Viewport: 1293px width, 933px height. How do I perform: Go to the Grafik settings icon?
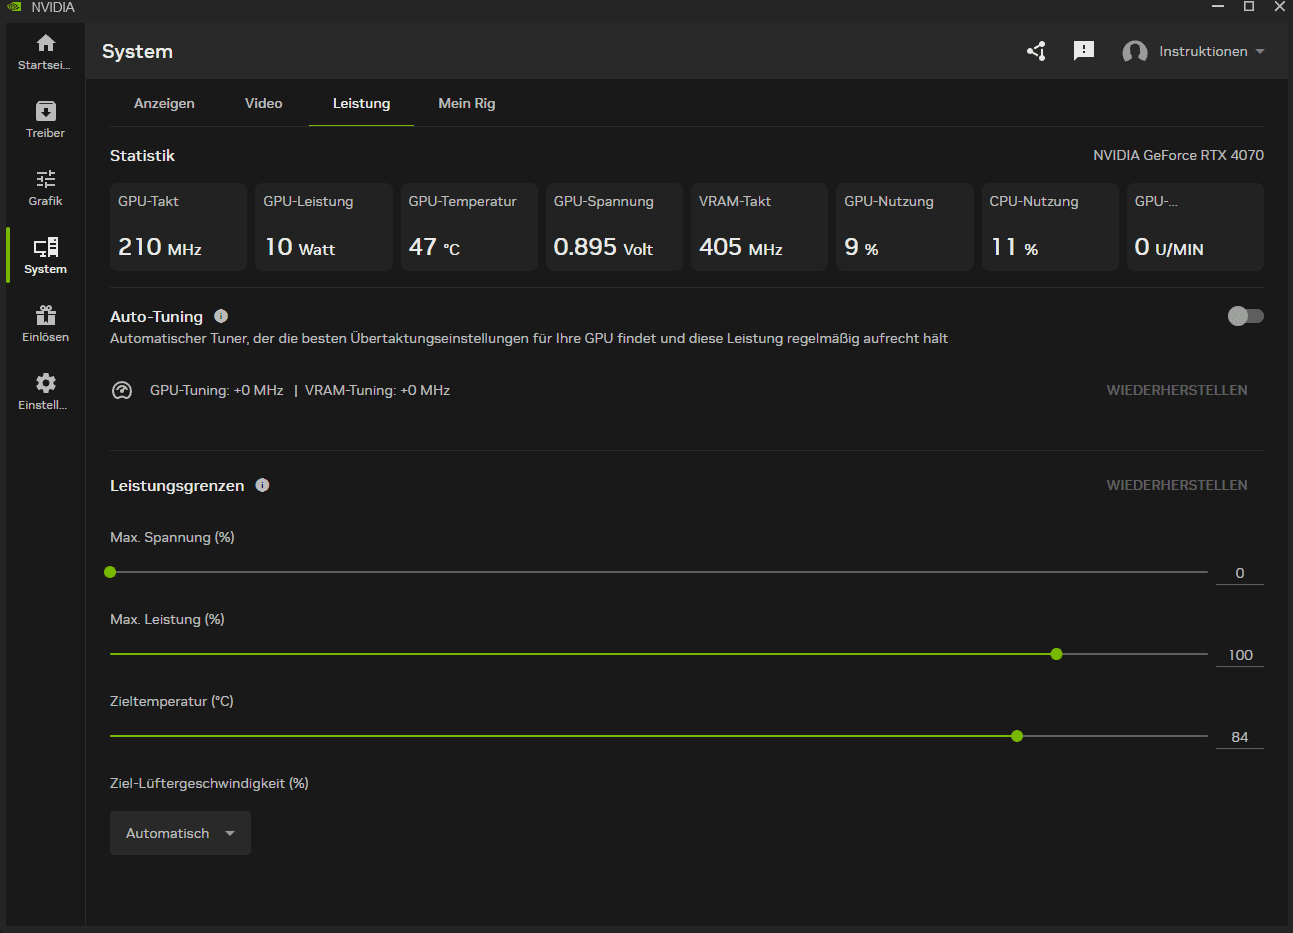point(45,180)
